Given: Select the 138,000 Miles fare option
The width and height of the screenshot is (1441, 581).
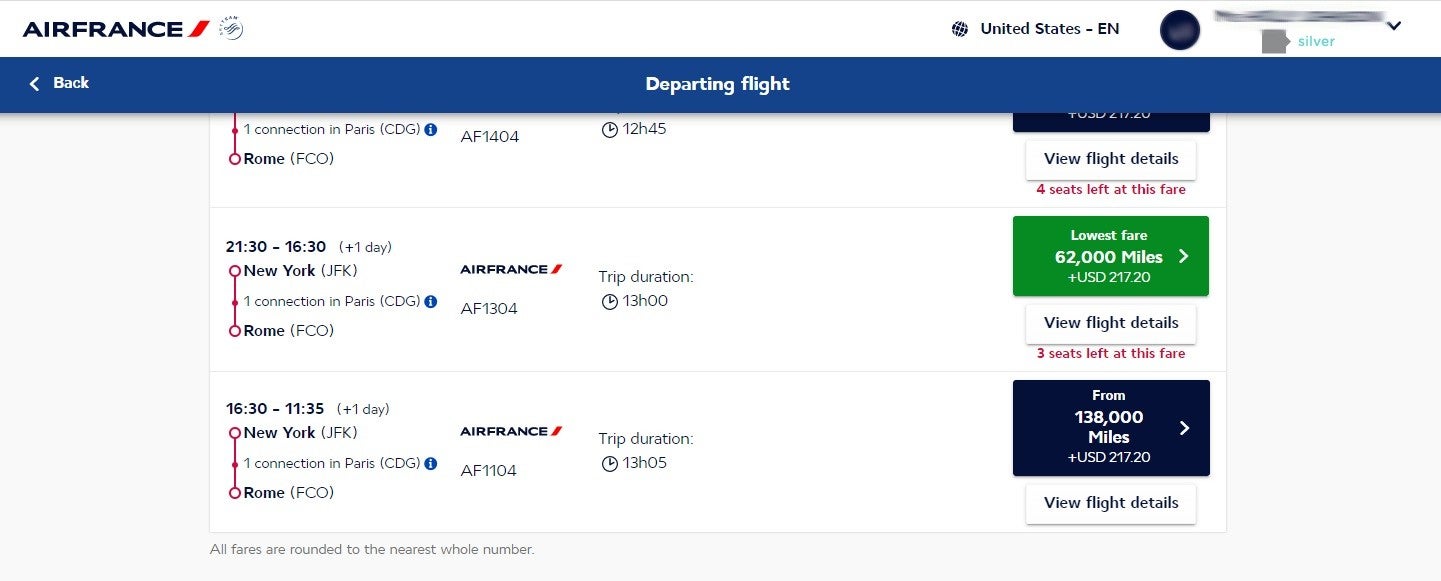Looking at the screenshot, I should pos(1110,427).
